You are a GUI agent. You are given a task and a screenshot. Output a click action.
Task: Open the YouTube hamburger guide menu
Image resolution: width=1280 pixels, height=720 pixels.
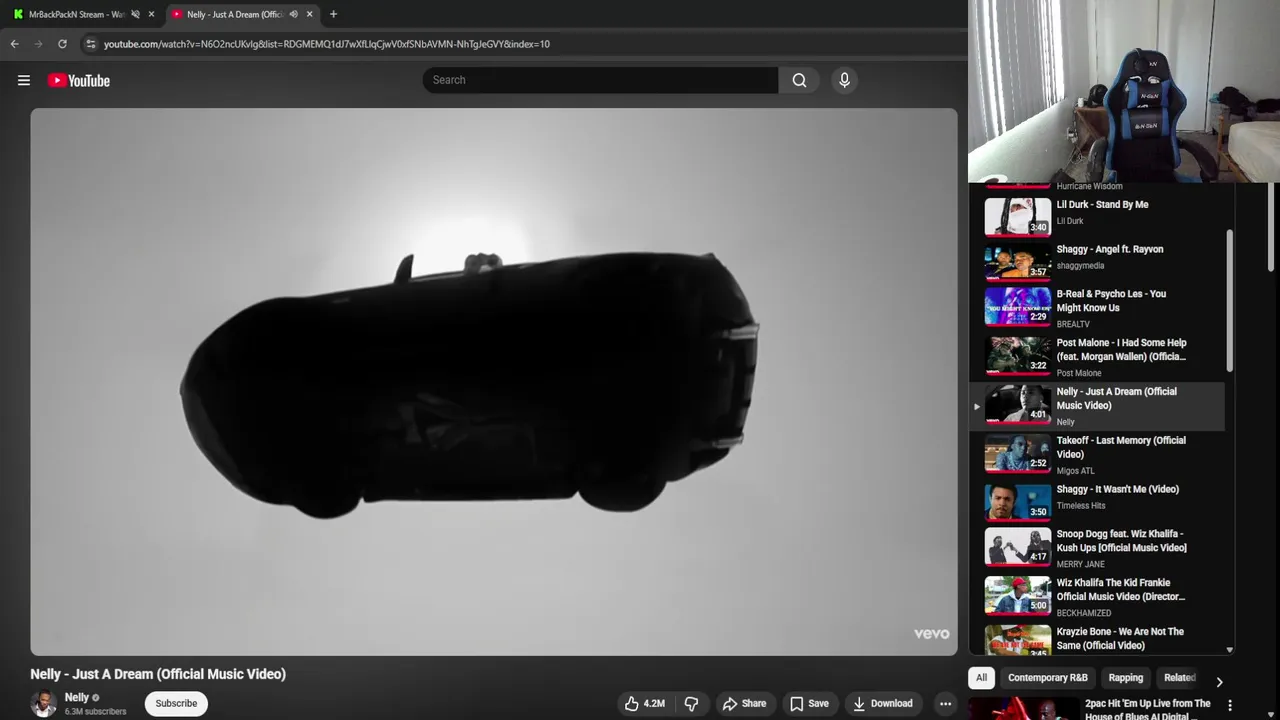24,80
